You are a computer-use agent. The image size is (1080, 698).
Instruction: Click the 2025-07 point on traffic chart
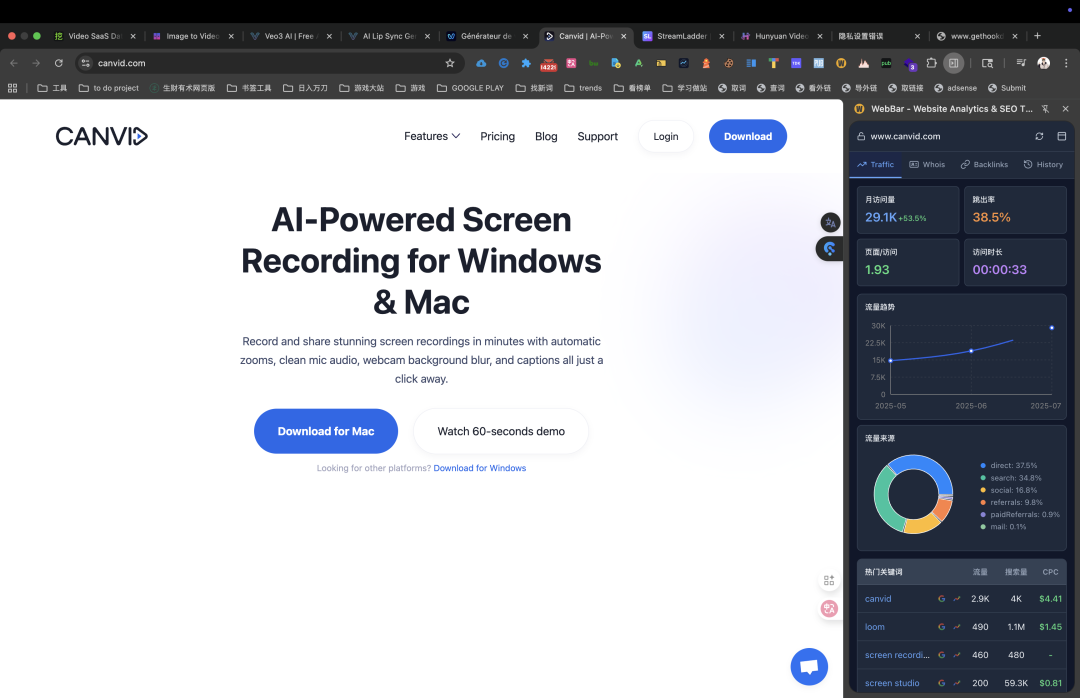(x=1052, y=328)
